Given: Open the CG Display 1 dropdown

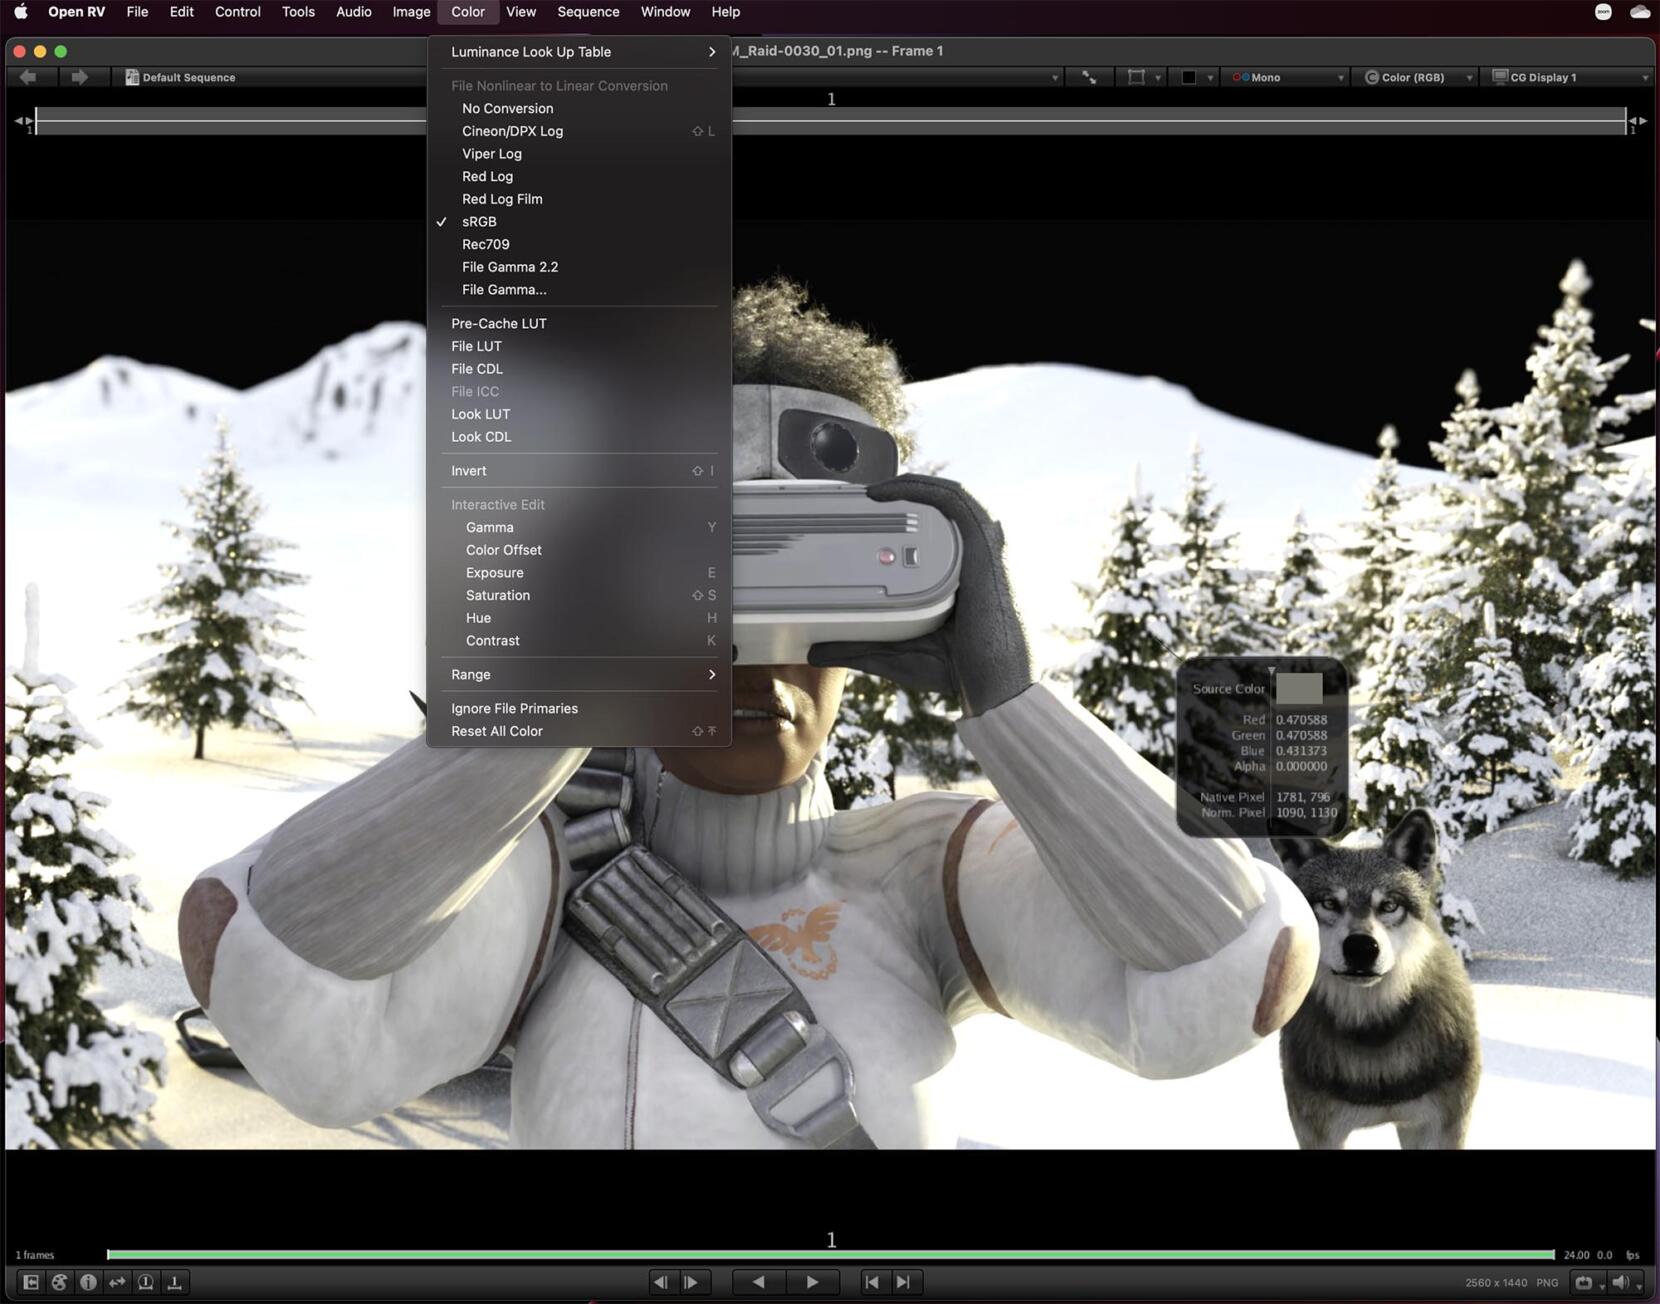Looking at the screenshot, I should click(1567, 77).
